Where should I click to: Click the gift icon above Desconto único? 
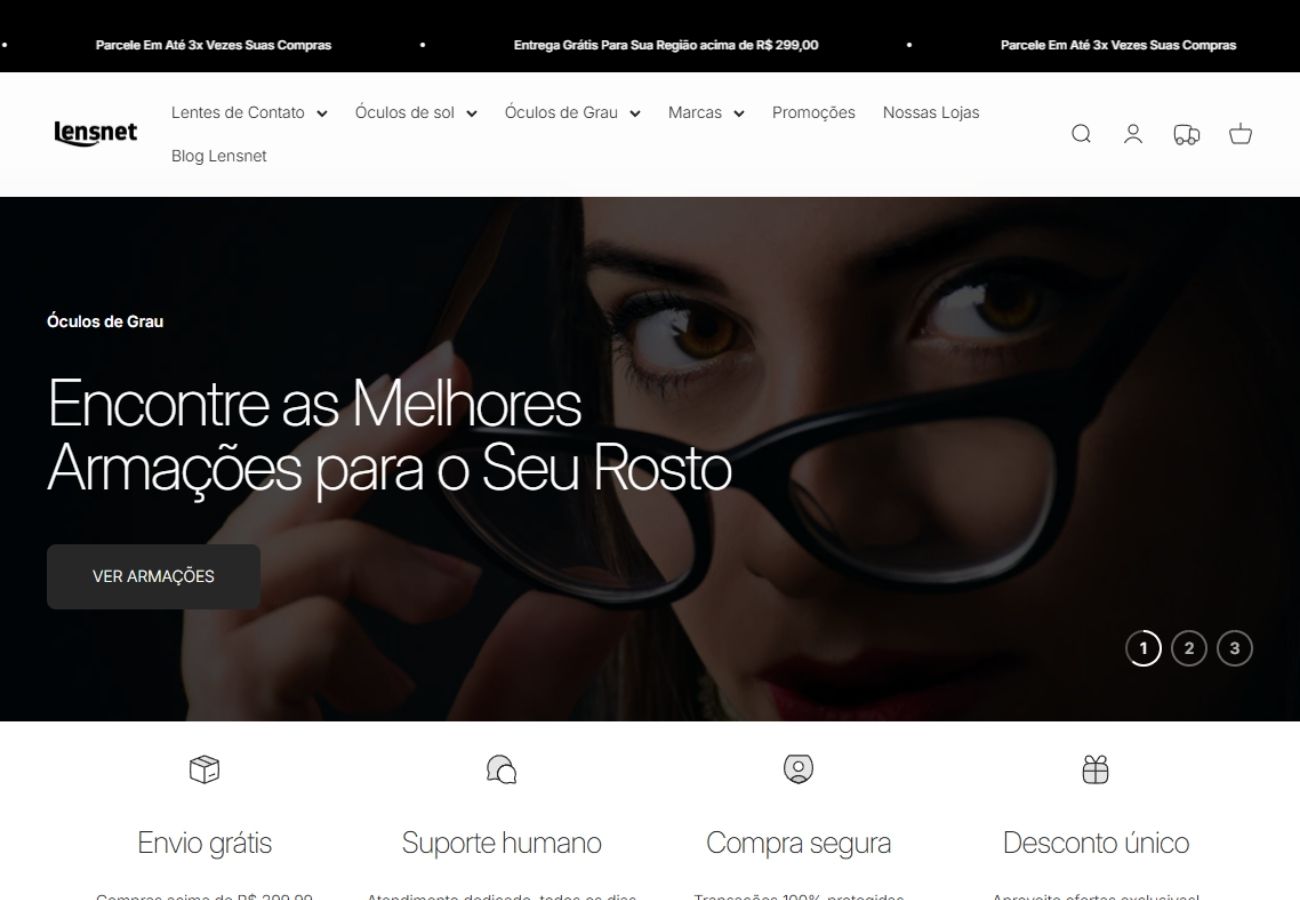(x=1096, y=769)
